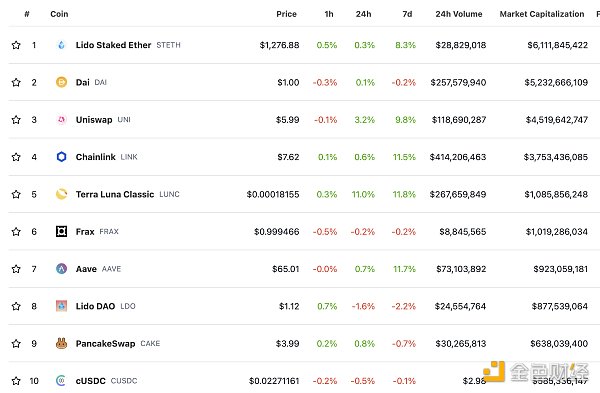Open the PancakeSwap coin link

click(105, 344)
